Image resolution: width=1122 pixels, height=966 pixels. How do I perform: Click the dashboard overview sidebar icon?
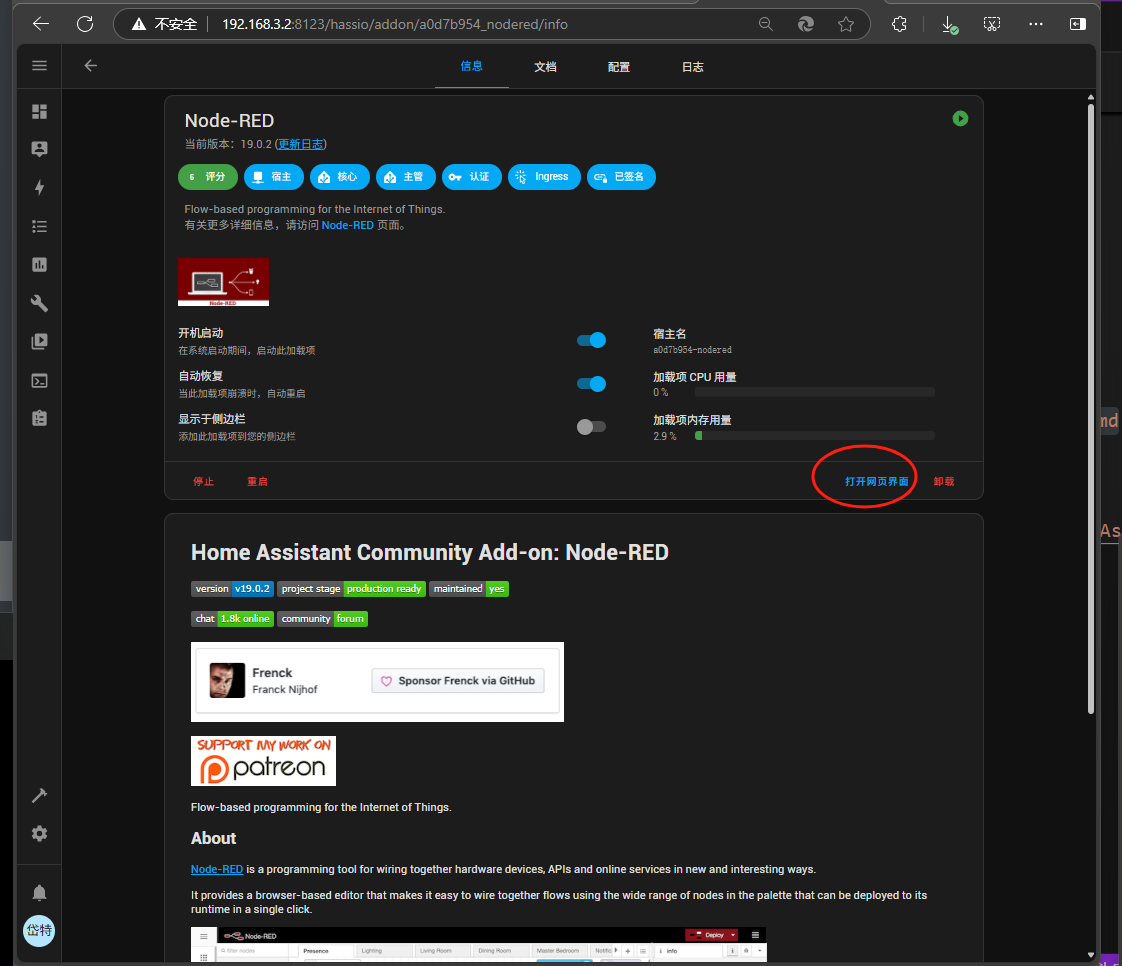(39, 111)
